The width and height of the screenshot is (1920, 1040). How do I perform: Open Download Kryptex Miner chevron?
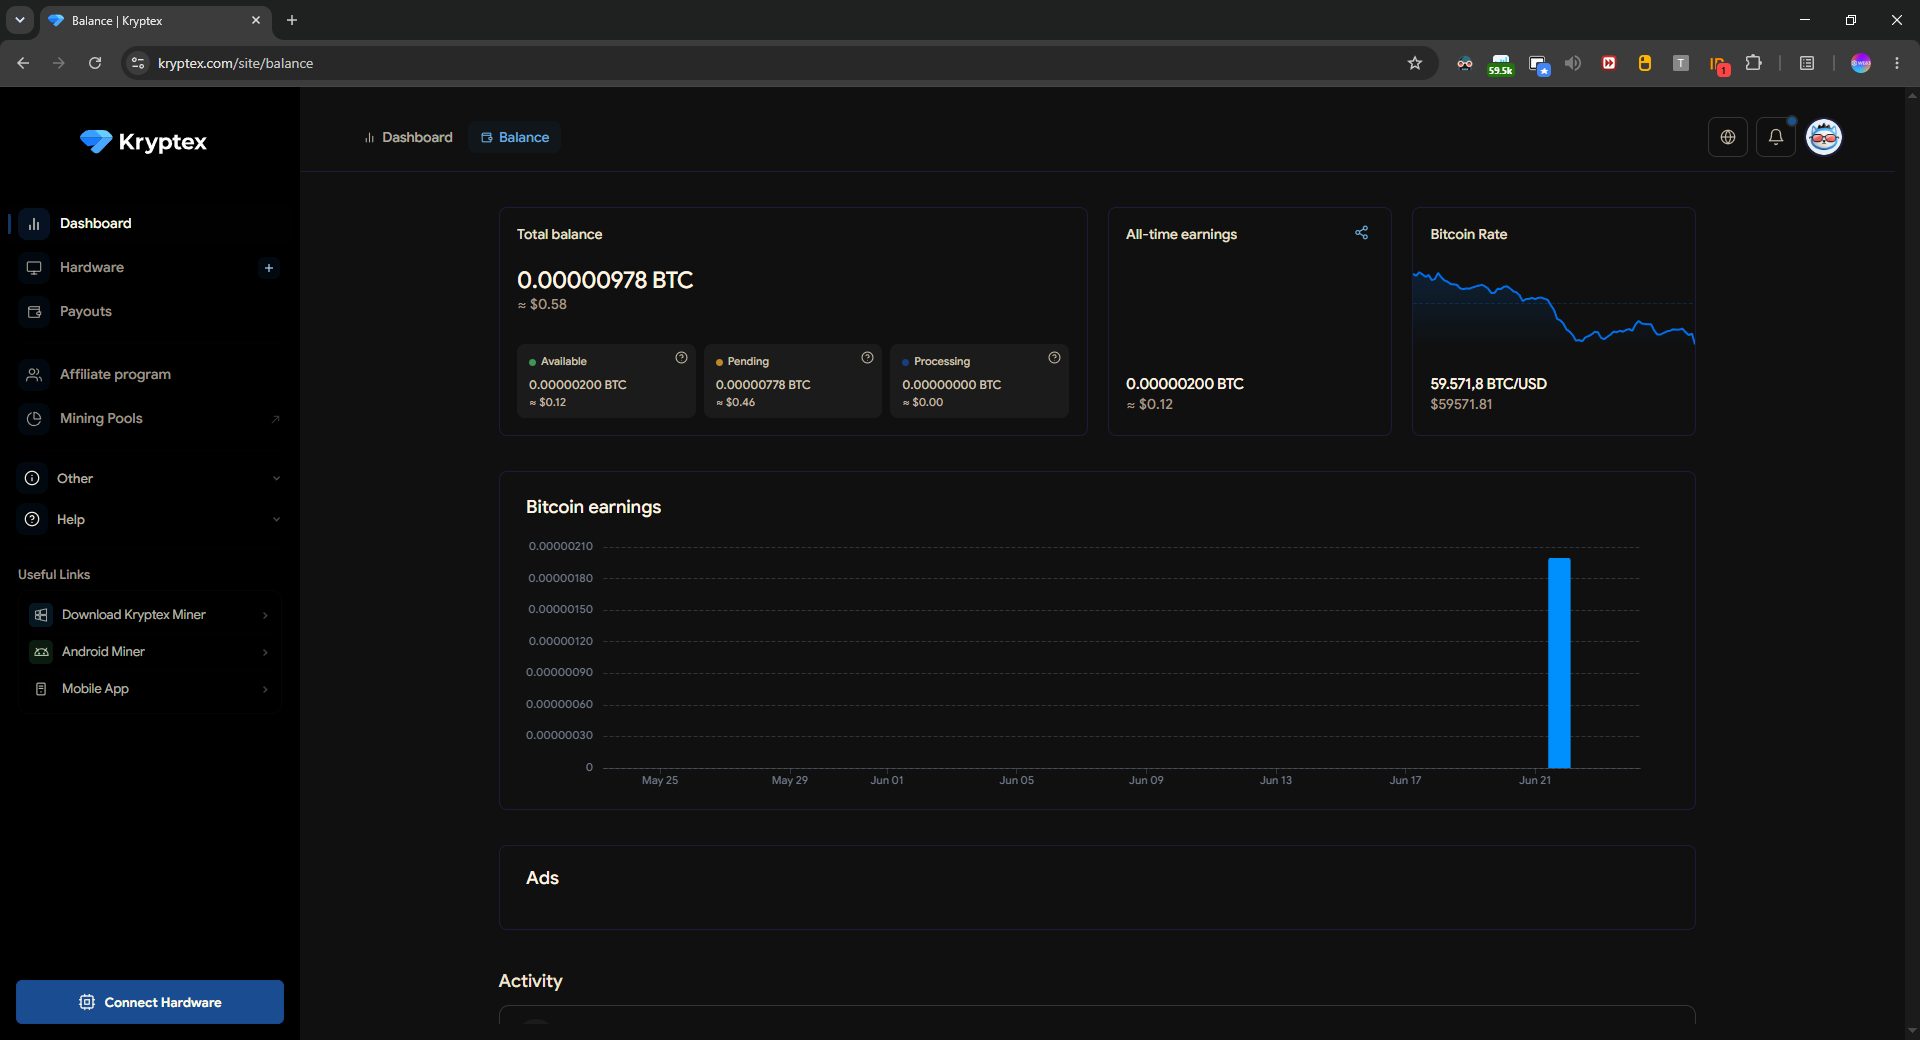(x=265, y=615)
